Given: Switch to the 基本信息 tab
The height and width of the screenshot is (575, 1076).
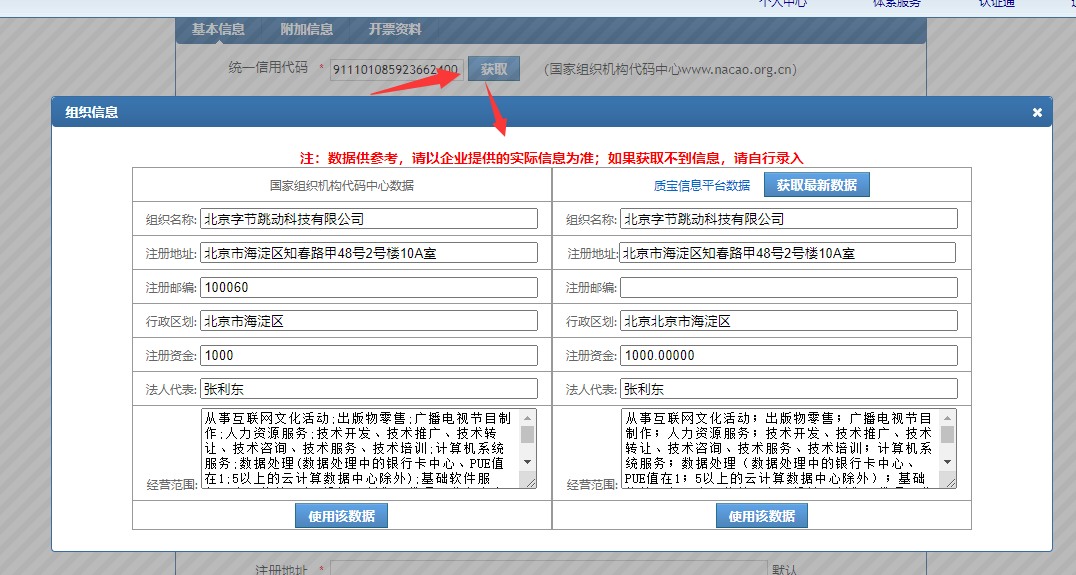Looking at the screenshot, I should tap(218, 30).
